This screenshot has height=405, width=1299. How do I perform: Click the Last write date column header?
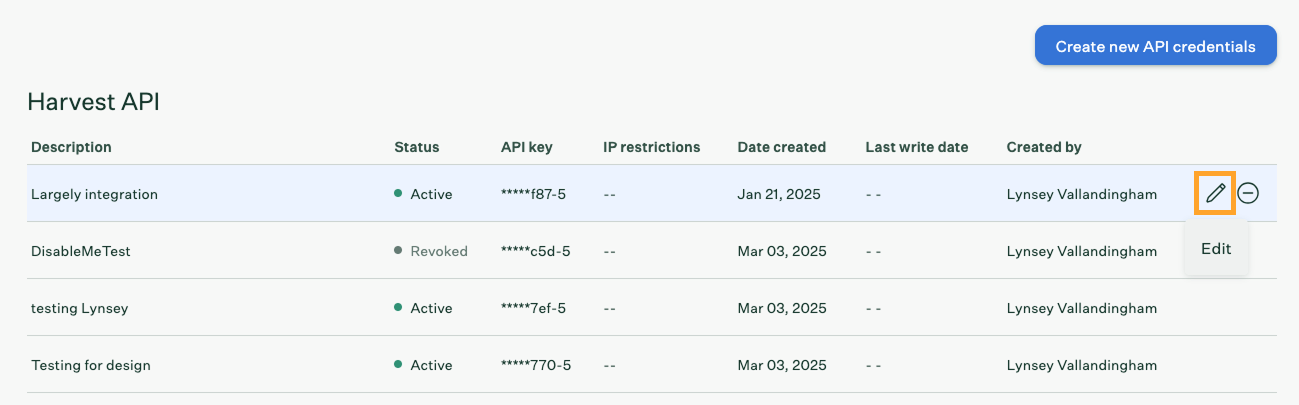tap(916, 147)
